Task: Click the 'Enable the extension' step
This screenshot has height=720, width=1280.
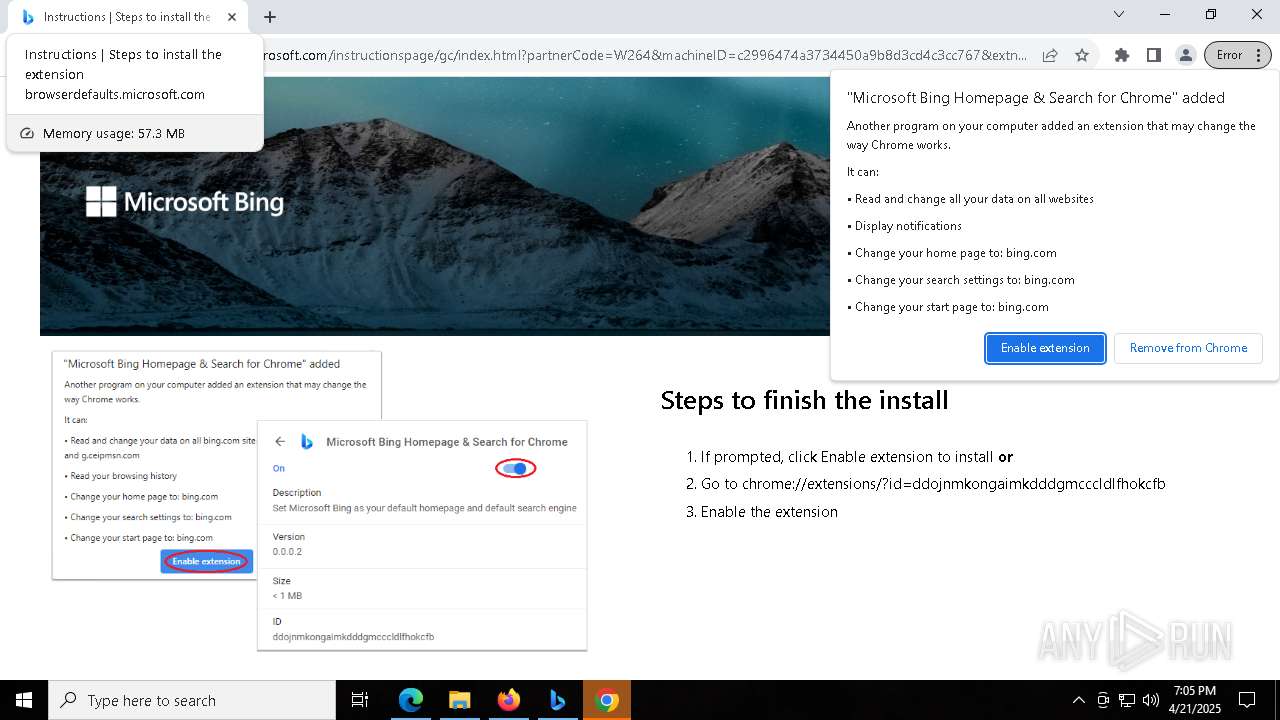Action: tap(769, 512)
